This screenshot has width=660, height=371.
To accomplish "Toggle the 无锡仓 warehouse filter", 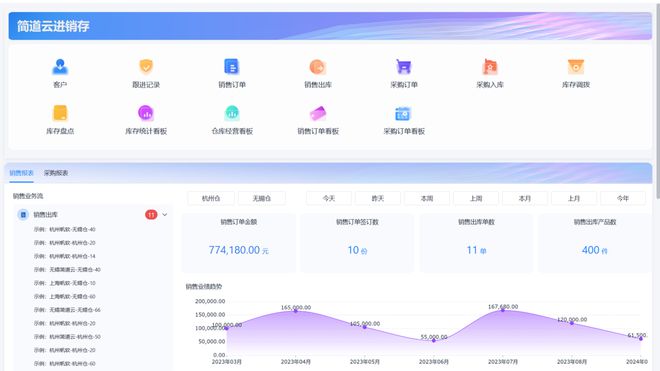I will tap(262, 198).
